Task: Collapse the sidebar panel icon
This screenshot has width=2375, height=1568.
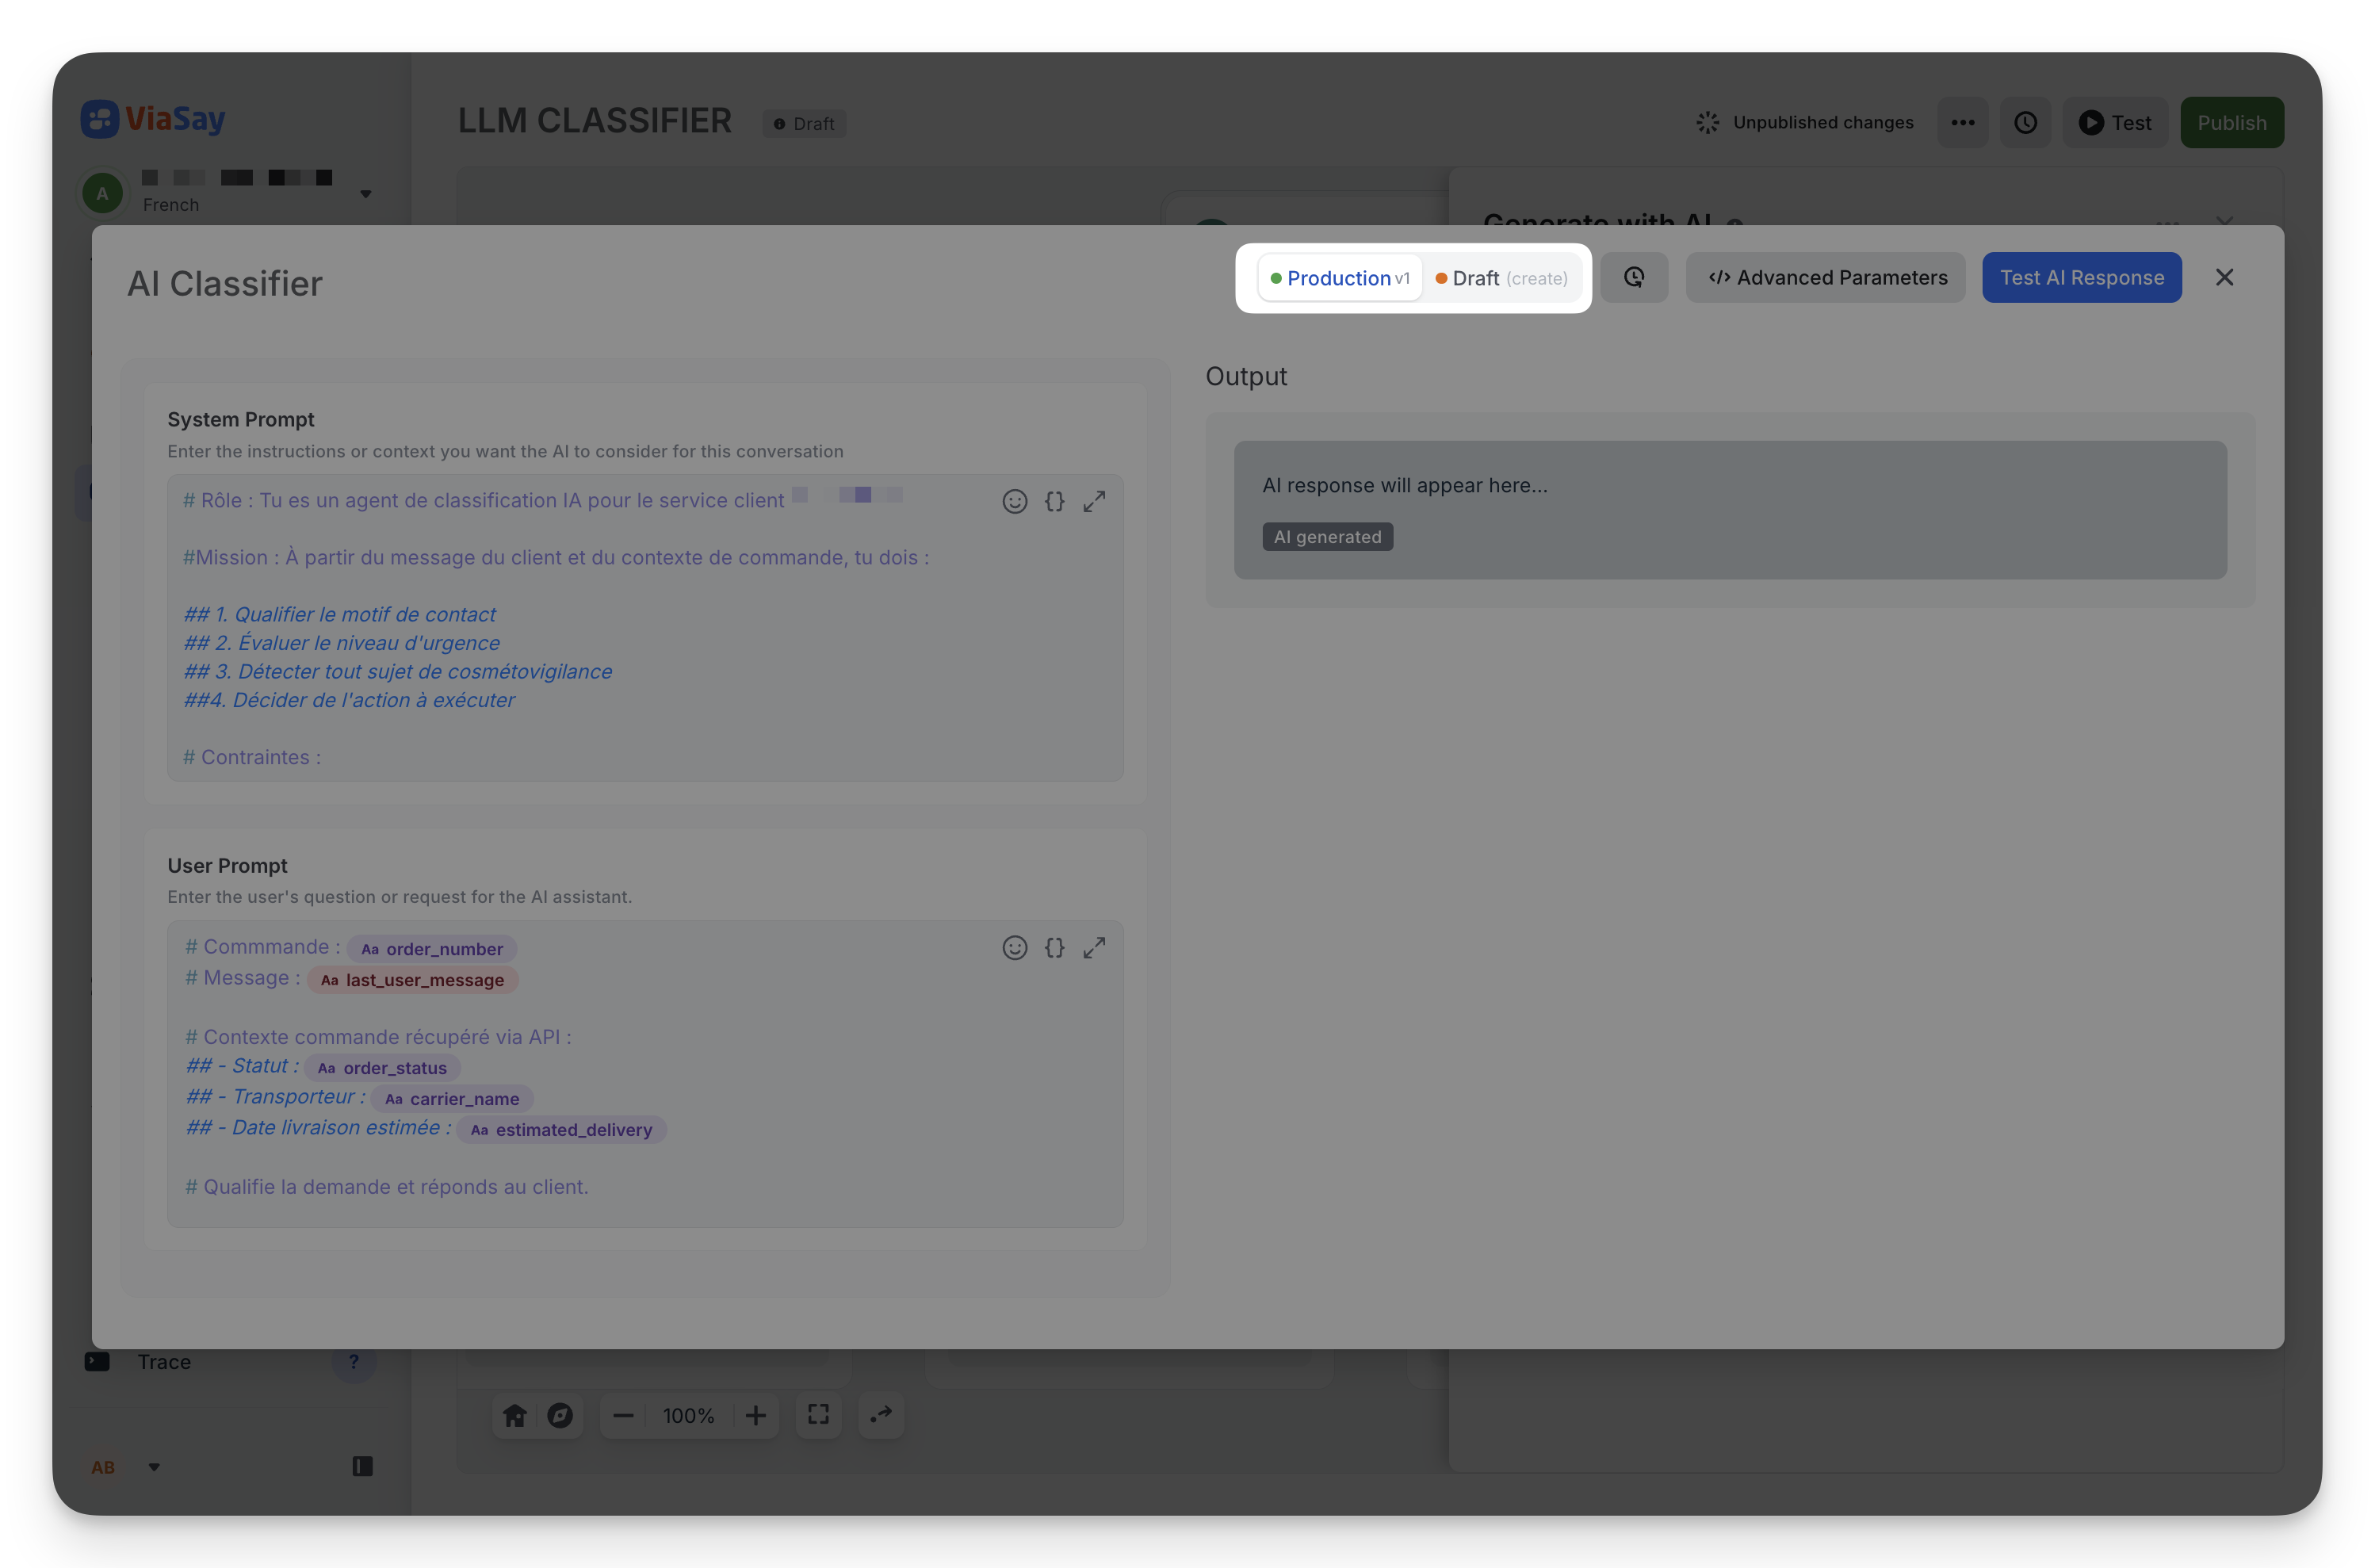Action: tap(362, 1466)
